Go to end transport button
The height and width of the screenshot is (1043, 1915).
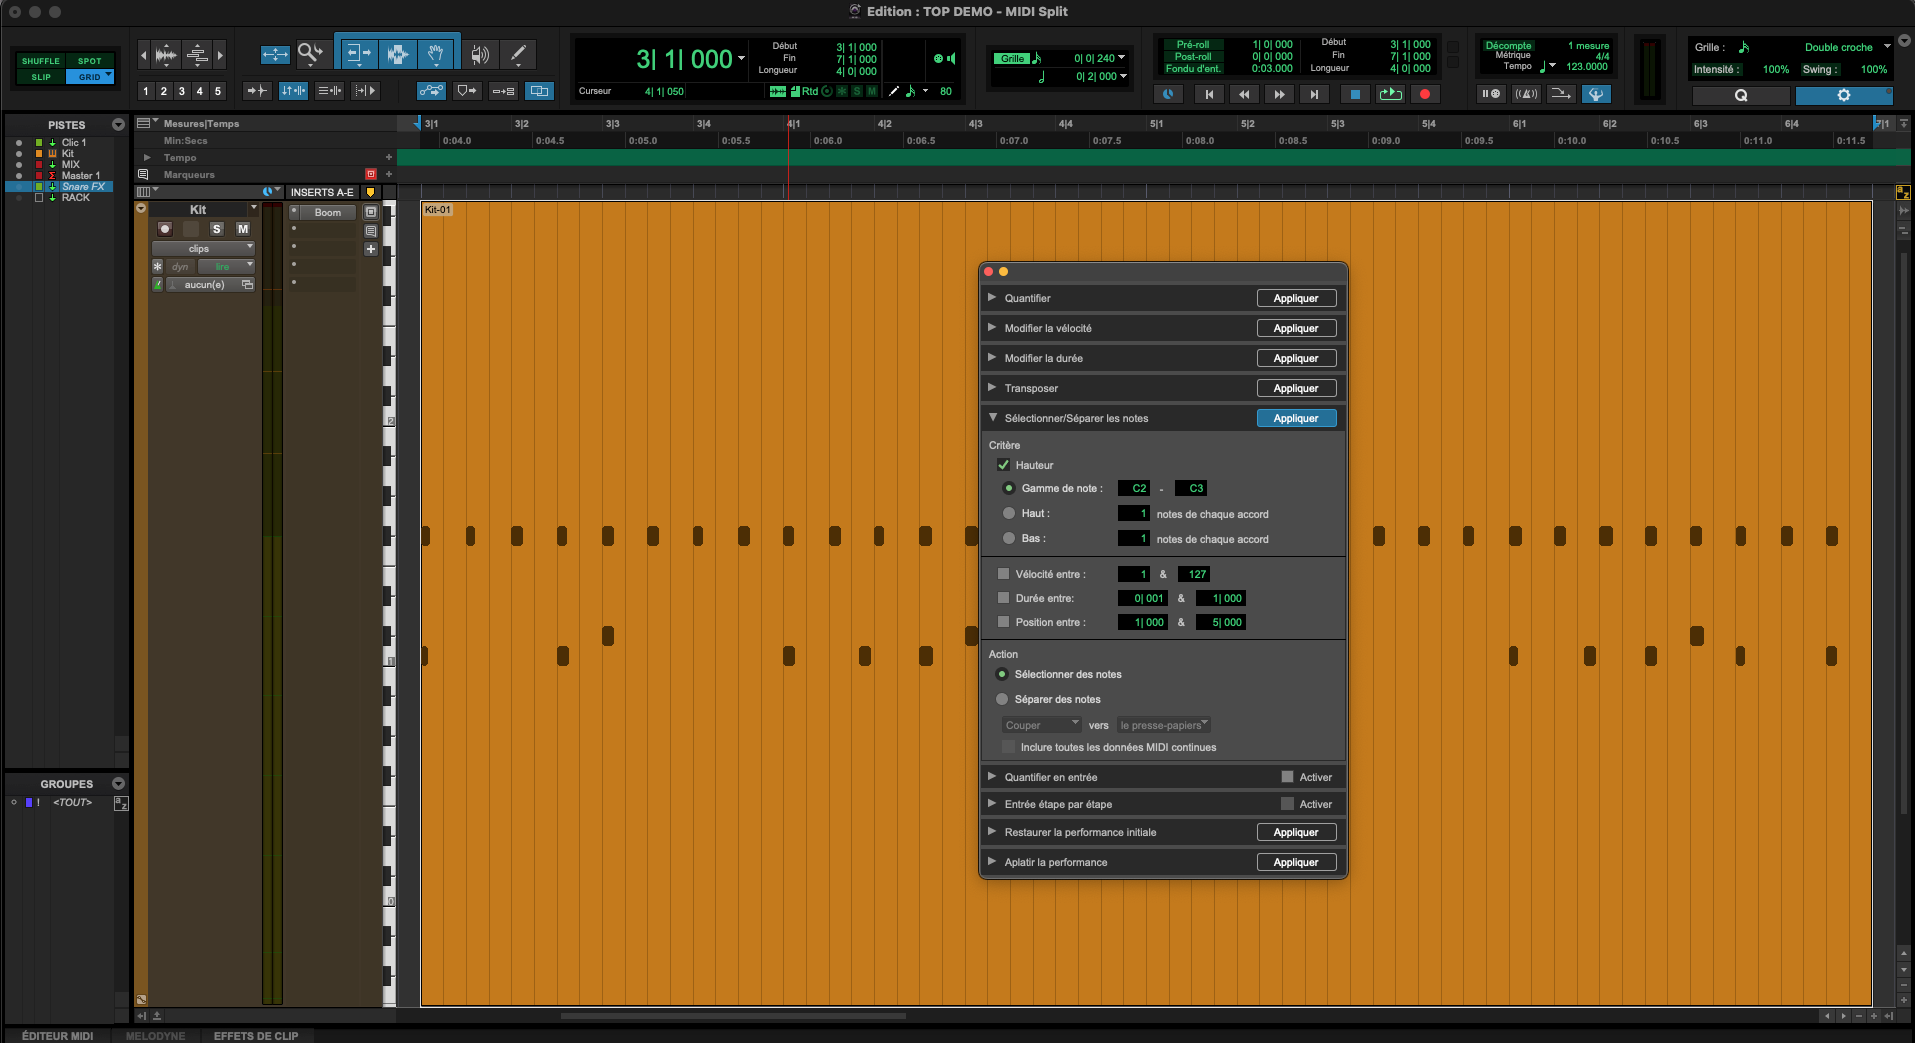[x=1314, y=94]
